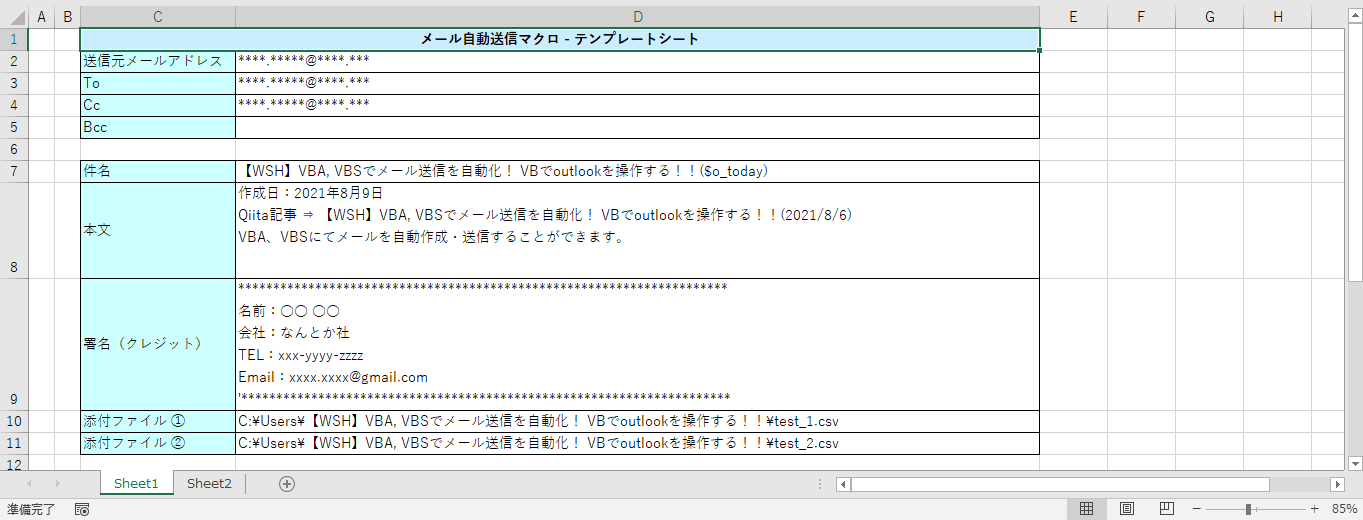This screenshot has height=520, width=1363.
Task: Click the Select All corner triangle
Action: [14, 17]
